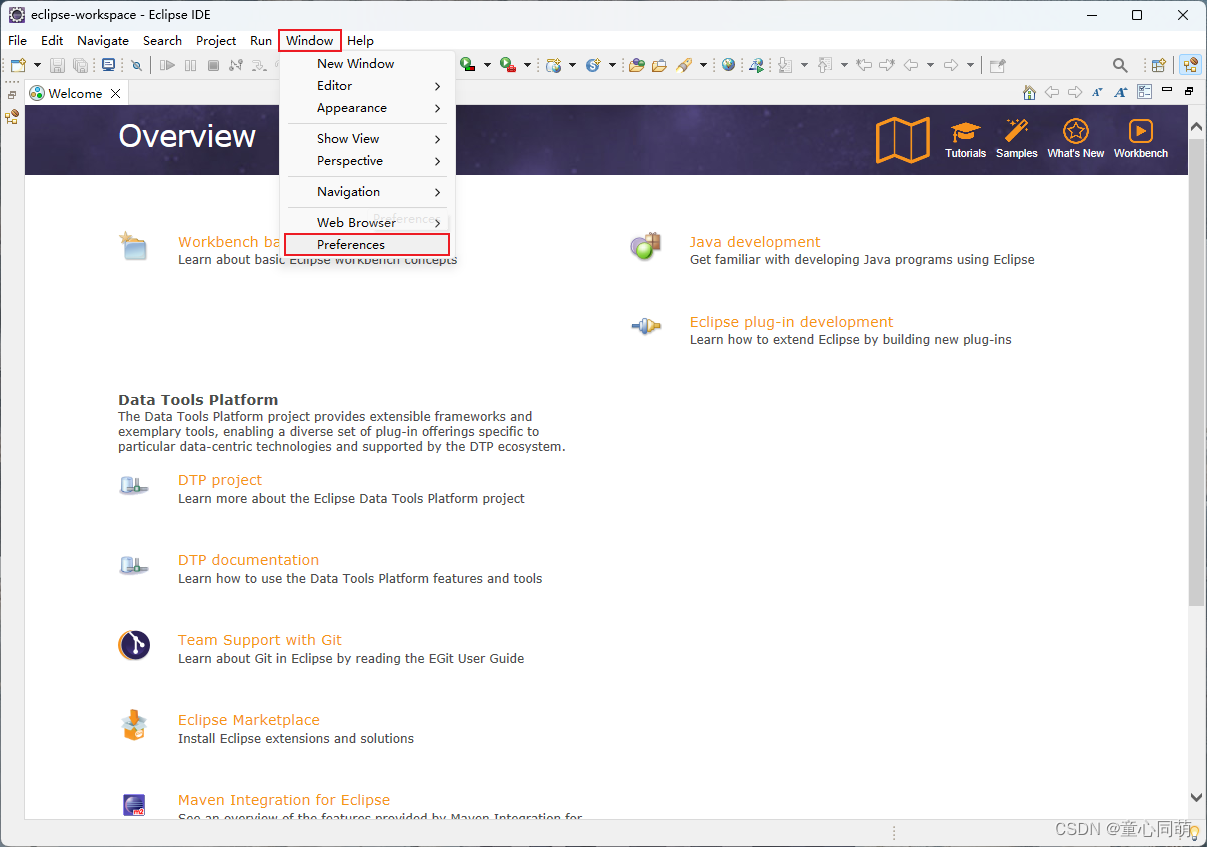Open the Run button dropdown arrow
This screenshot has height=847, width=1207.
click(487, 65)
